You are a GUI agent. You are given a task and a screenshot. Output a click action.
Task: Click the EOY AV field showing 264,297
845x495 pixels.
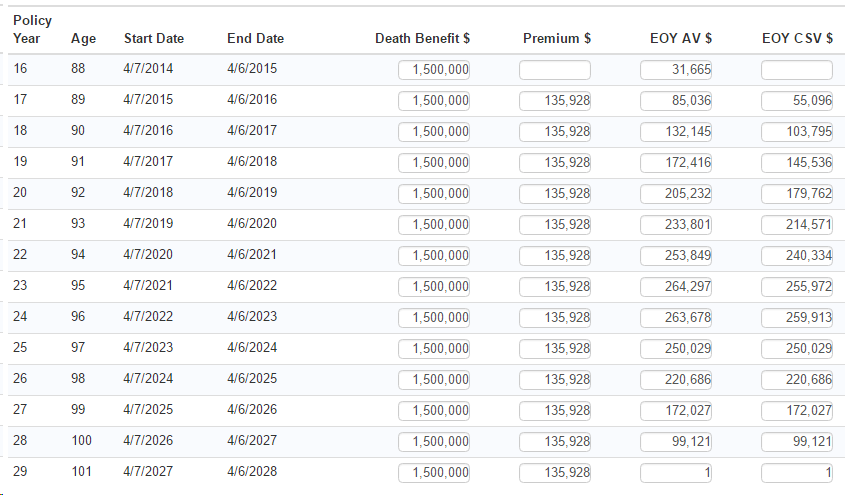pos(676,287)
